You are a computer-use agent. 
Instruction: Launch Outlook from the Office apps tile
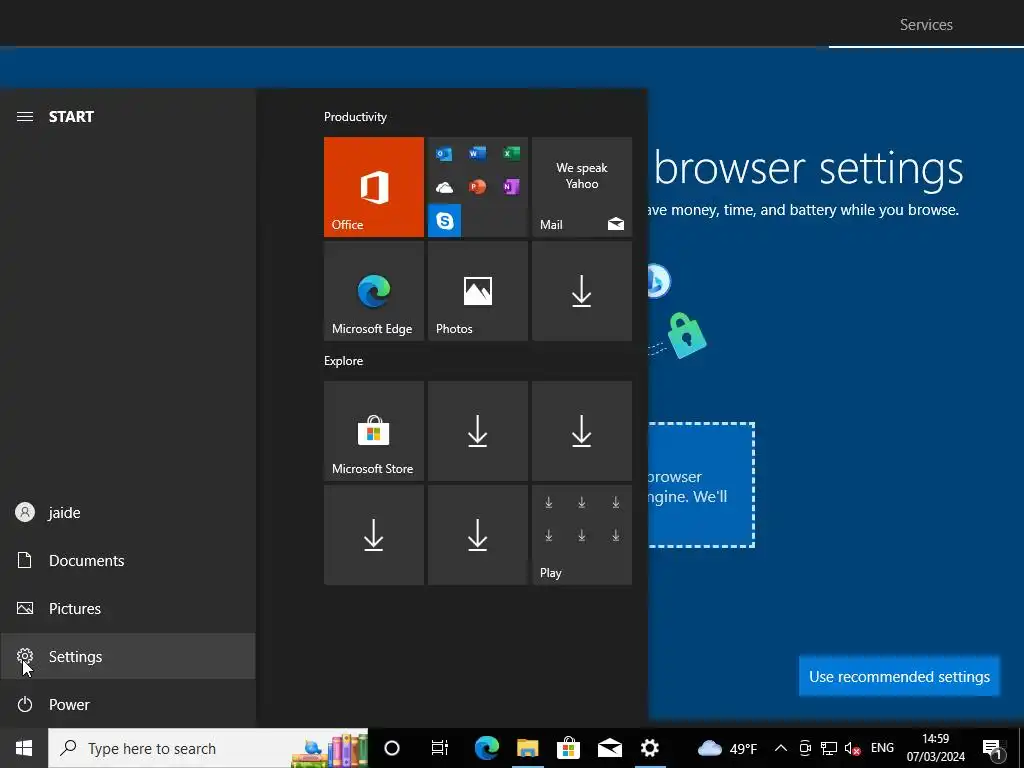pos(444,154)
